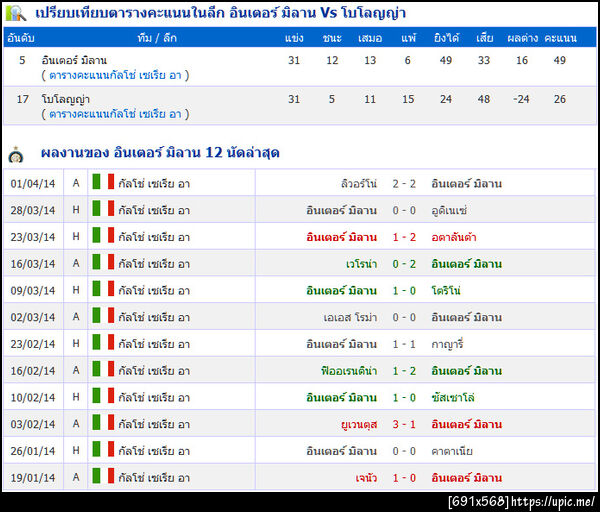Click opponent ฟิออเรนติน่า in 16/02/14 match
This screenshot has height=512, width=600.
(349, 371)
